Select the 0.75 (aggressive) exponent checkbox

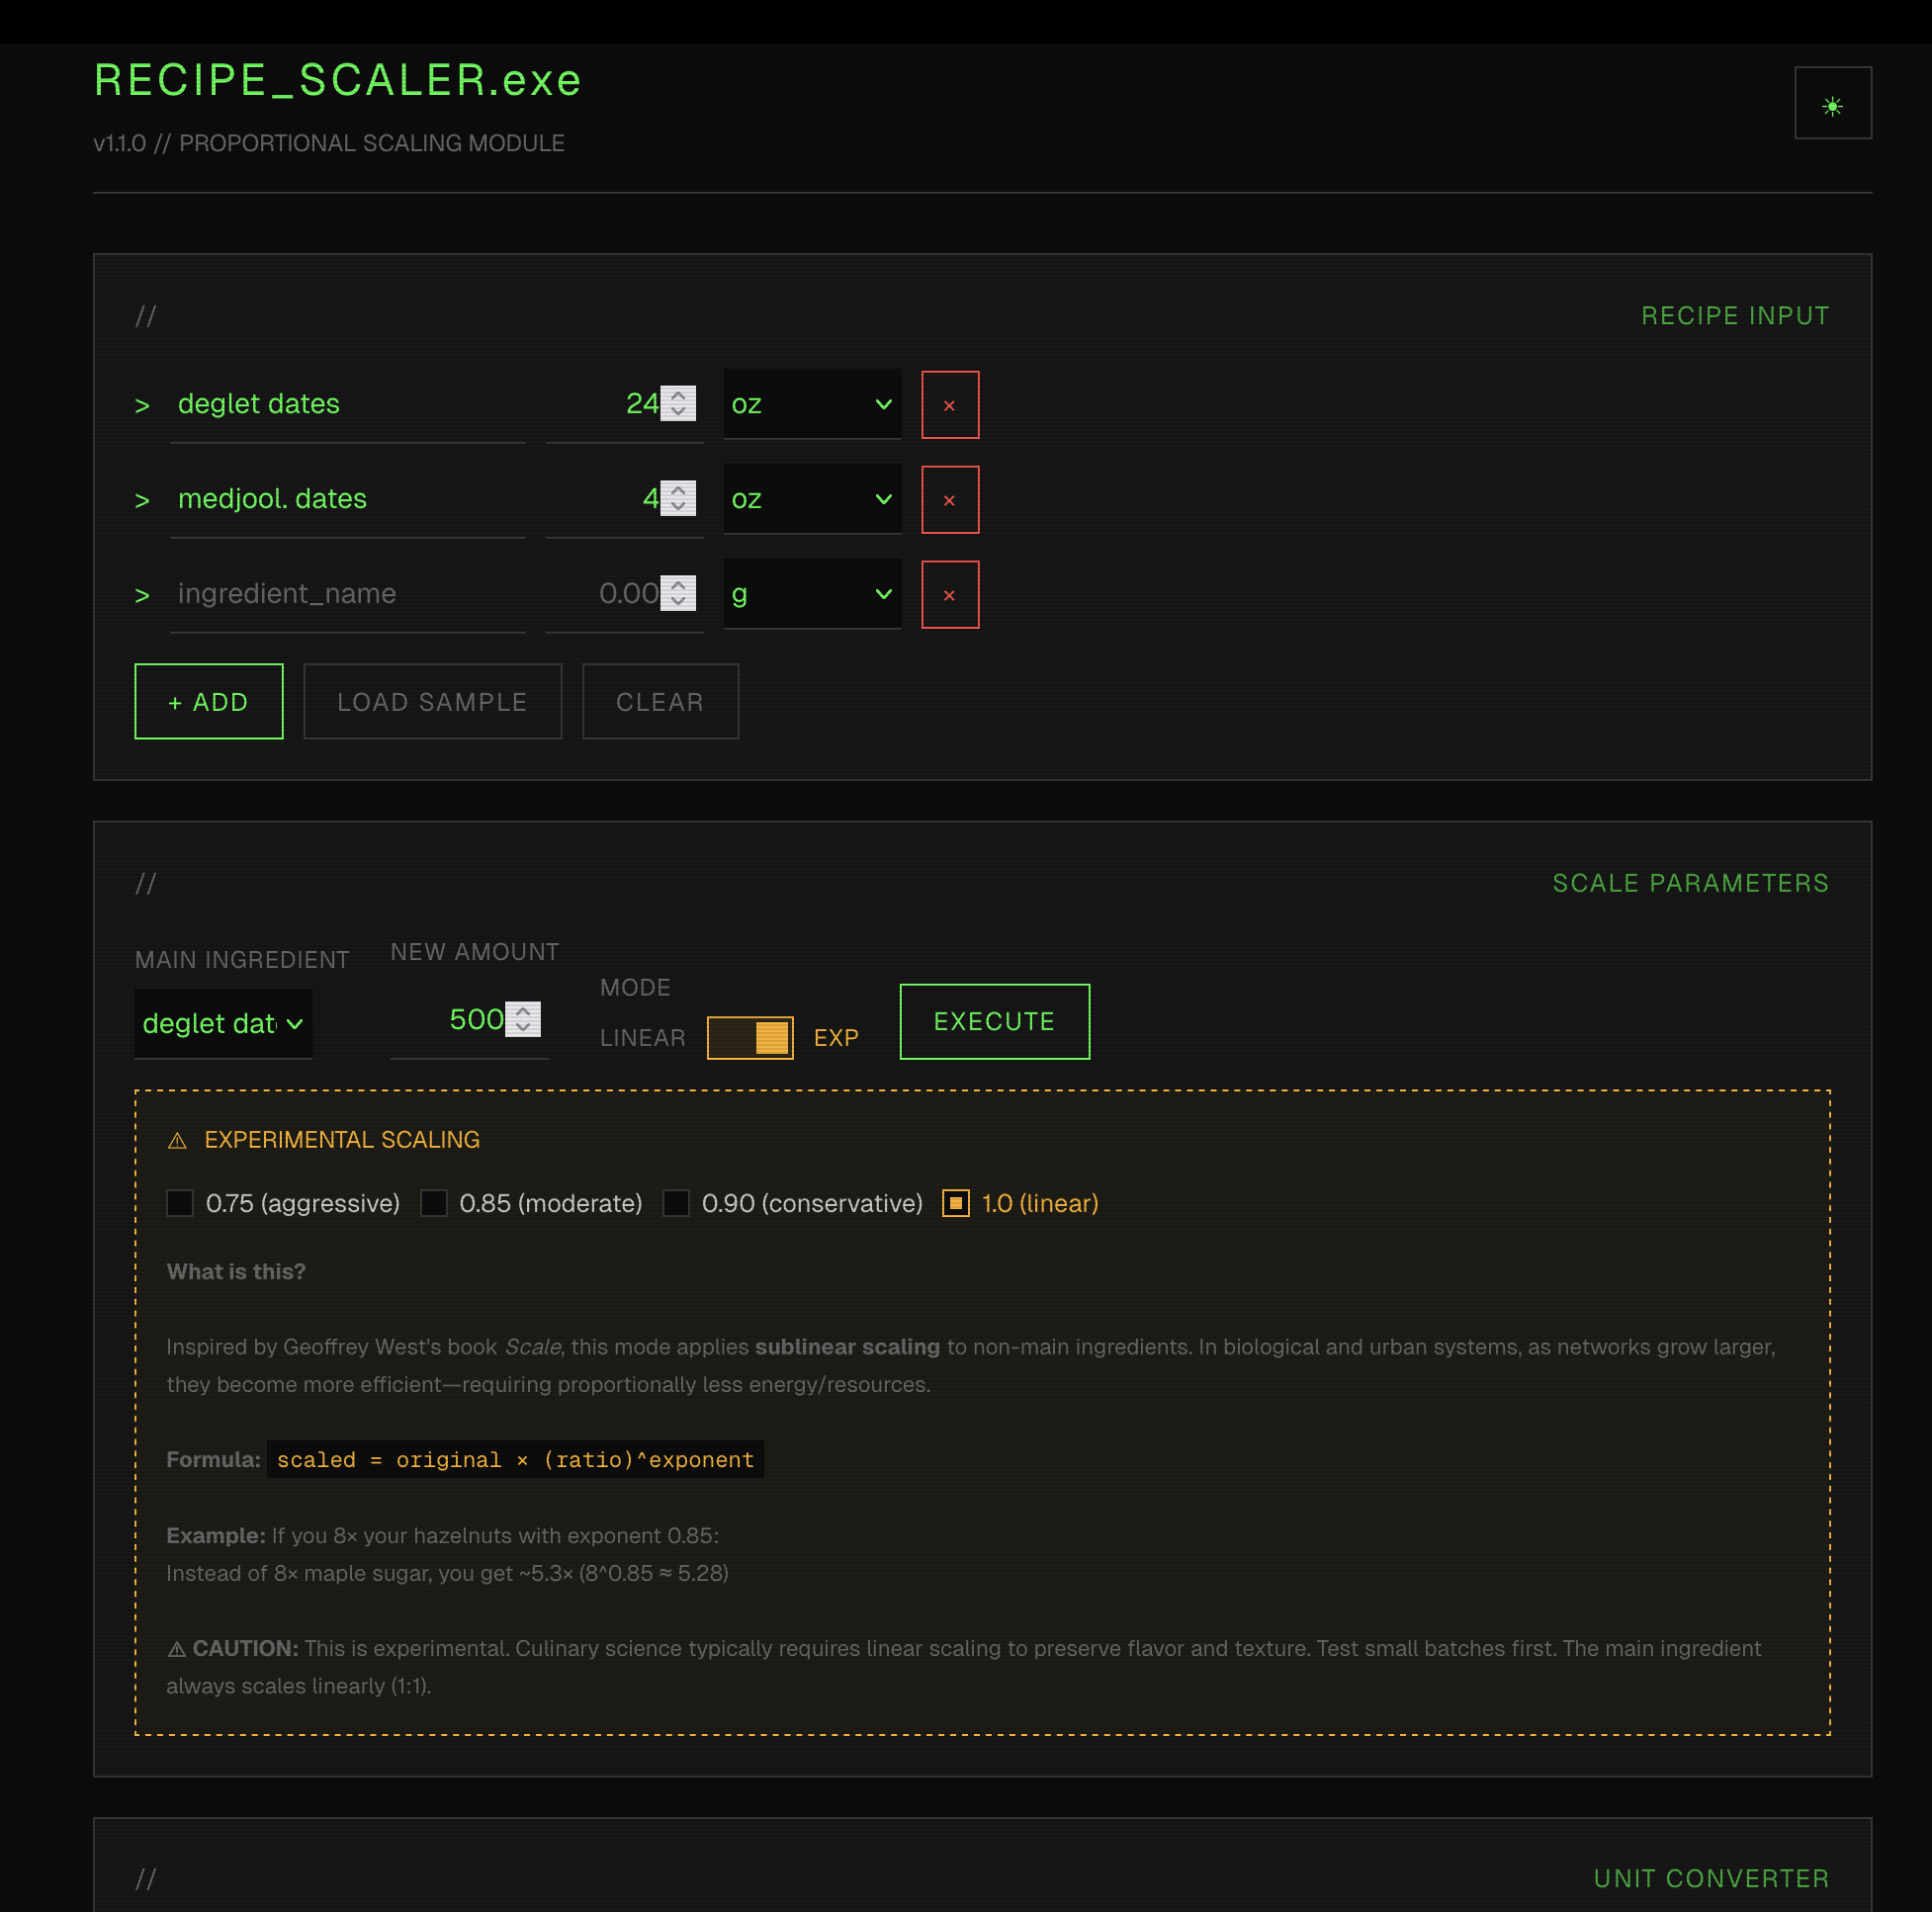(x=180, y=1203)
